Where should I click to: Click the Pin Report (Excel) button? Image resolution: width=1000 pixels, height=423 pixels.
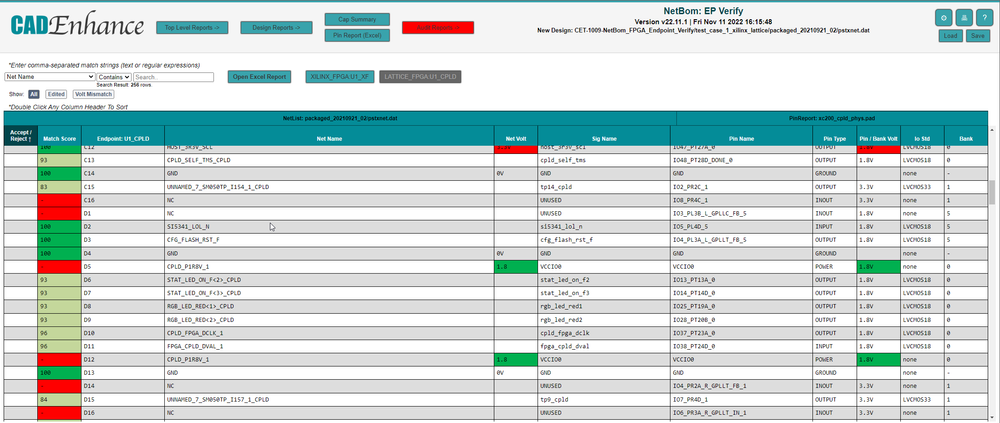pos(357,36)
